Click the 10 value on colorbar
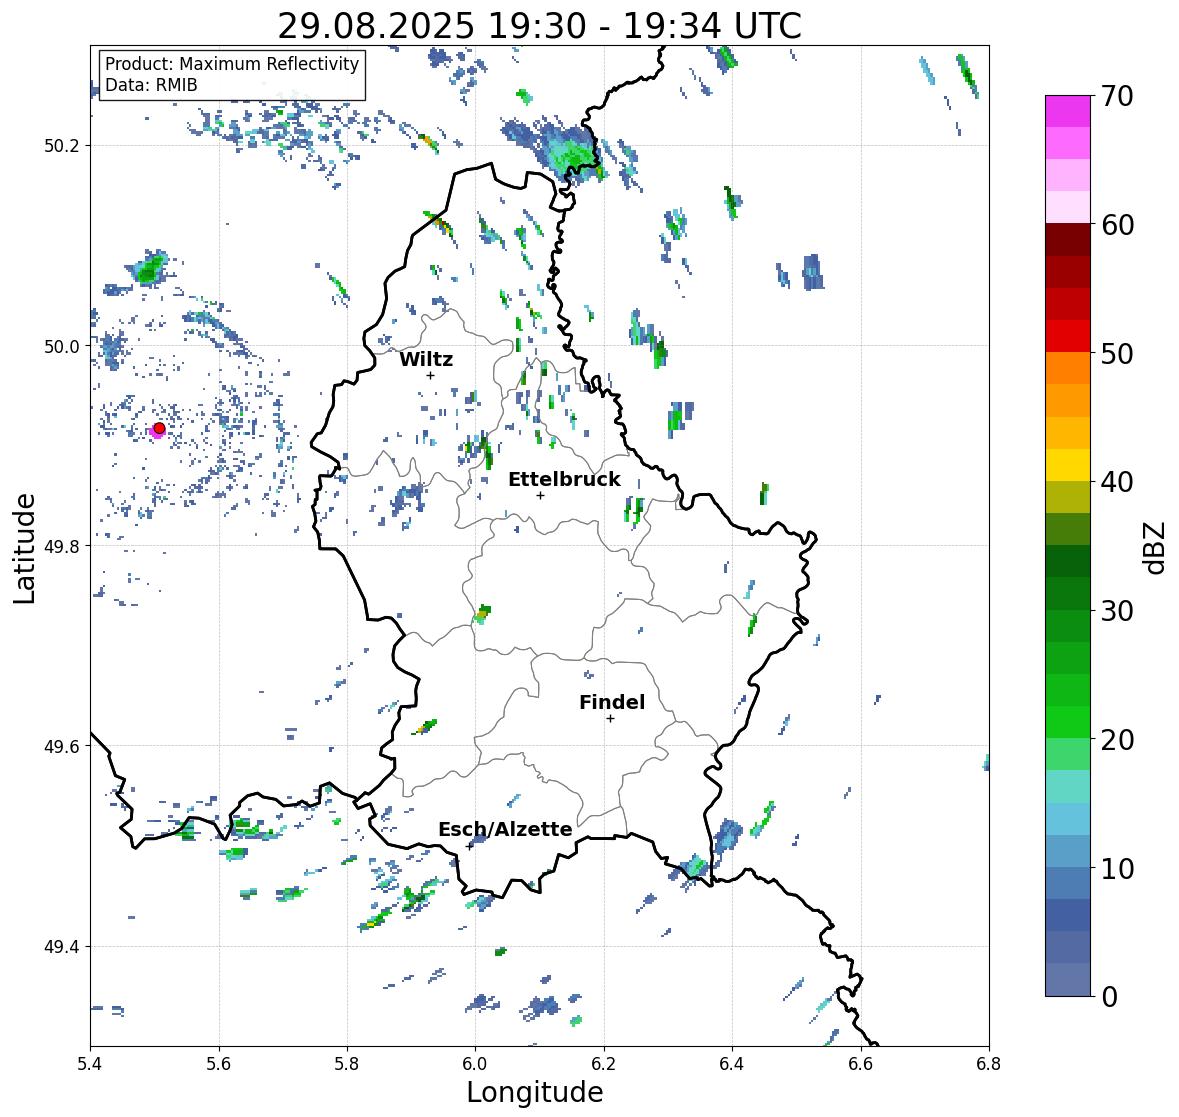1179x1117 pixels. pos(1117,868)
